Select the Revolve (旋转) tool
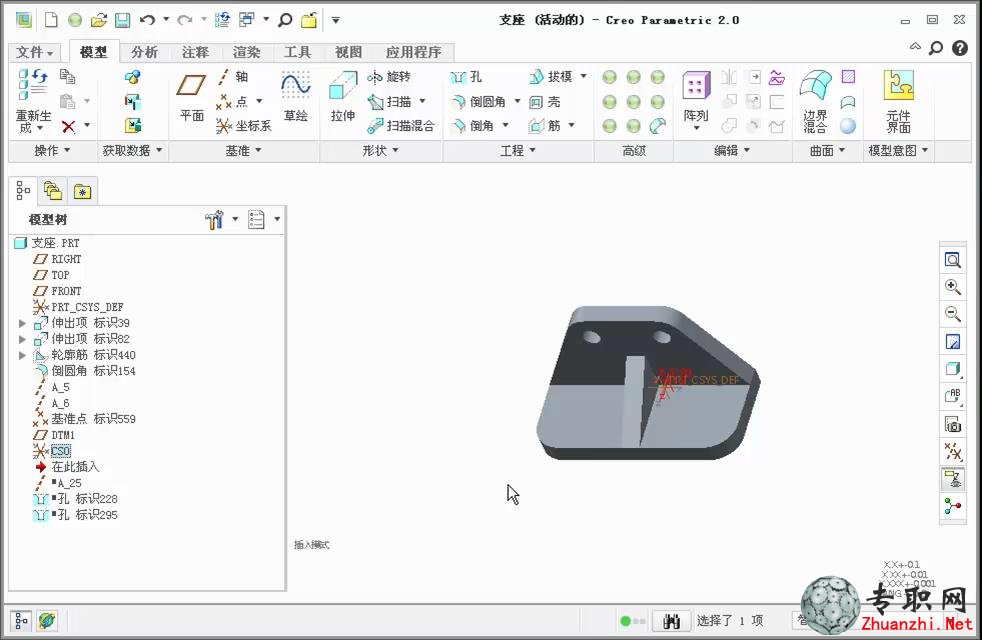Image resolution: width=982 pixels, height=640 pixels. (x=389, y=77)
